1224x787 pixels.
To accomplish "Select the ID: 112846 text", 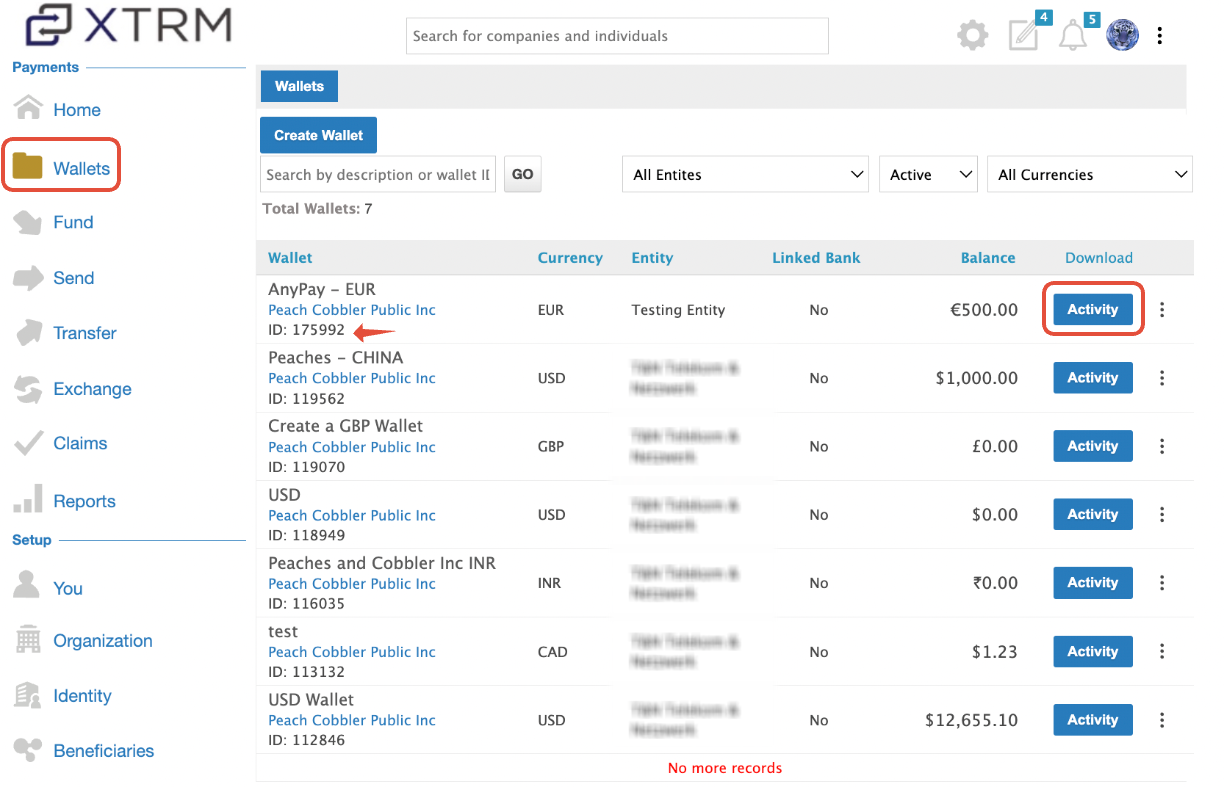I will point(306,740).
